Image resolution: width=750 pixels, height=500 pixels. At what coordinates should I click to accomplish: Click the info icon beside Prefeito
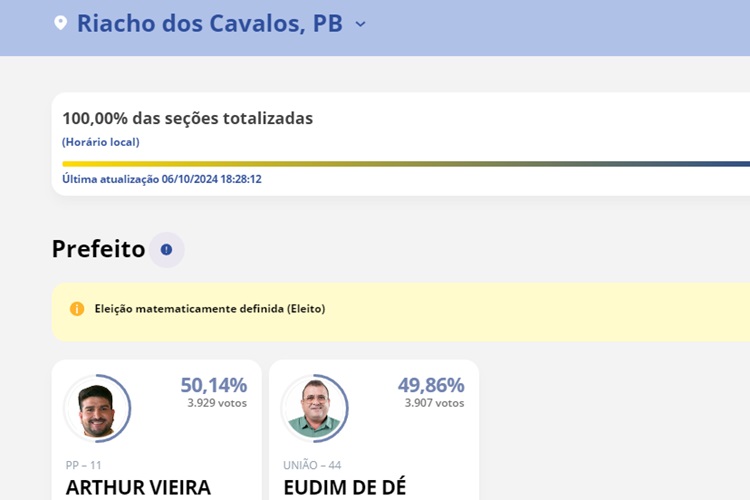pos(166,250)
